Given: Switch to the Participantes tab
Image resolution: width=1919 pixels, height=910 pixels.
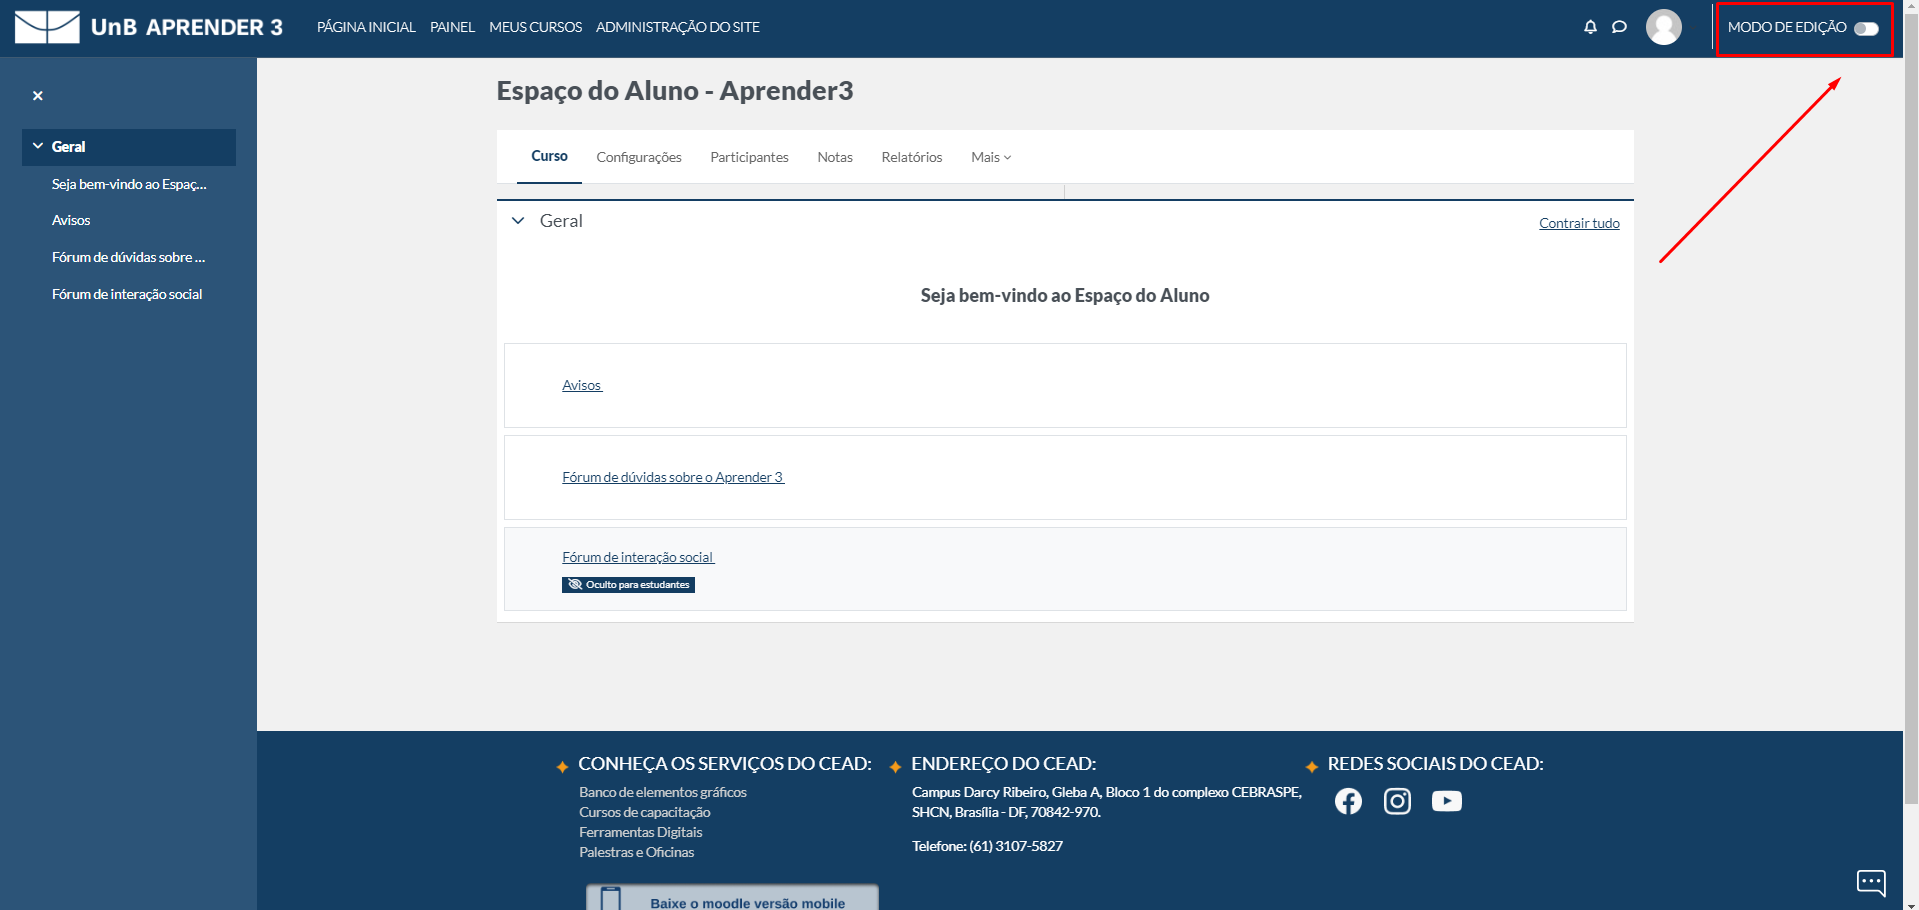Looking at the screenshot, I should [749, 157].
